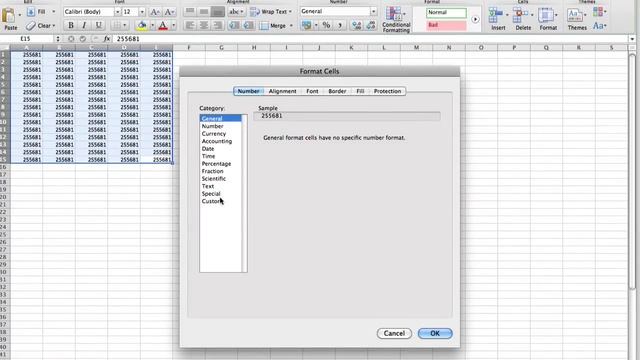Align text left

tap(189, 25)
